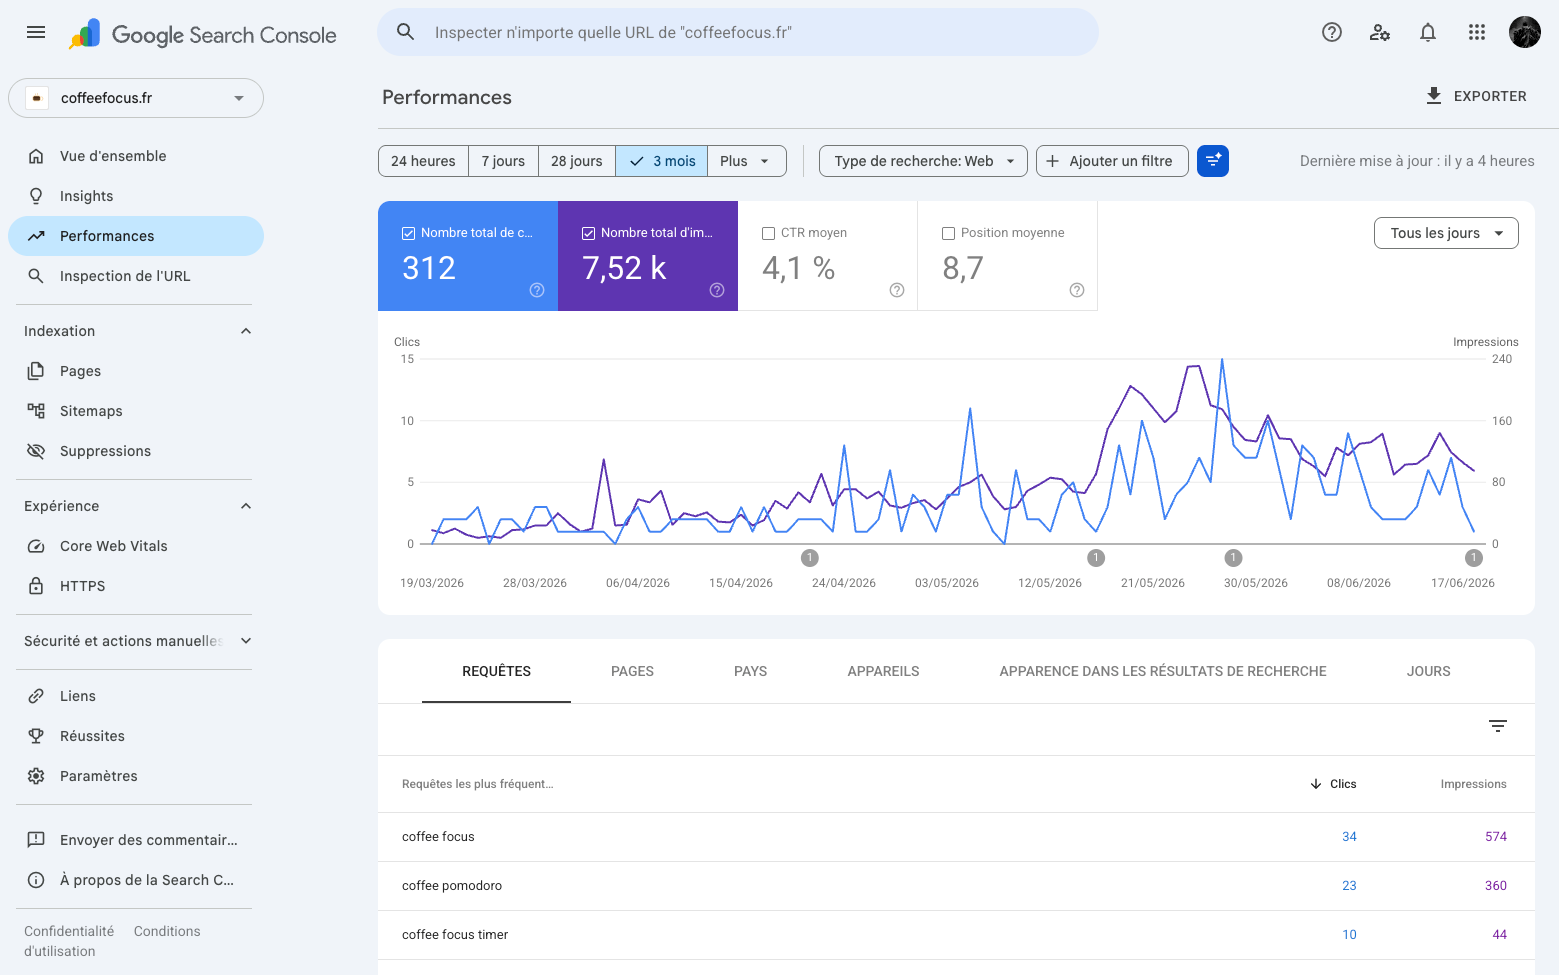This screenshot has height=975, width=1559.
Task: Open help for total impressions card
Action: coord(717,290)
